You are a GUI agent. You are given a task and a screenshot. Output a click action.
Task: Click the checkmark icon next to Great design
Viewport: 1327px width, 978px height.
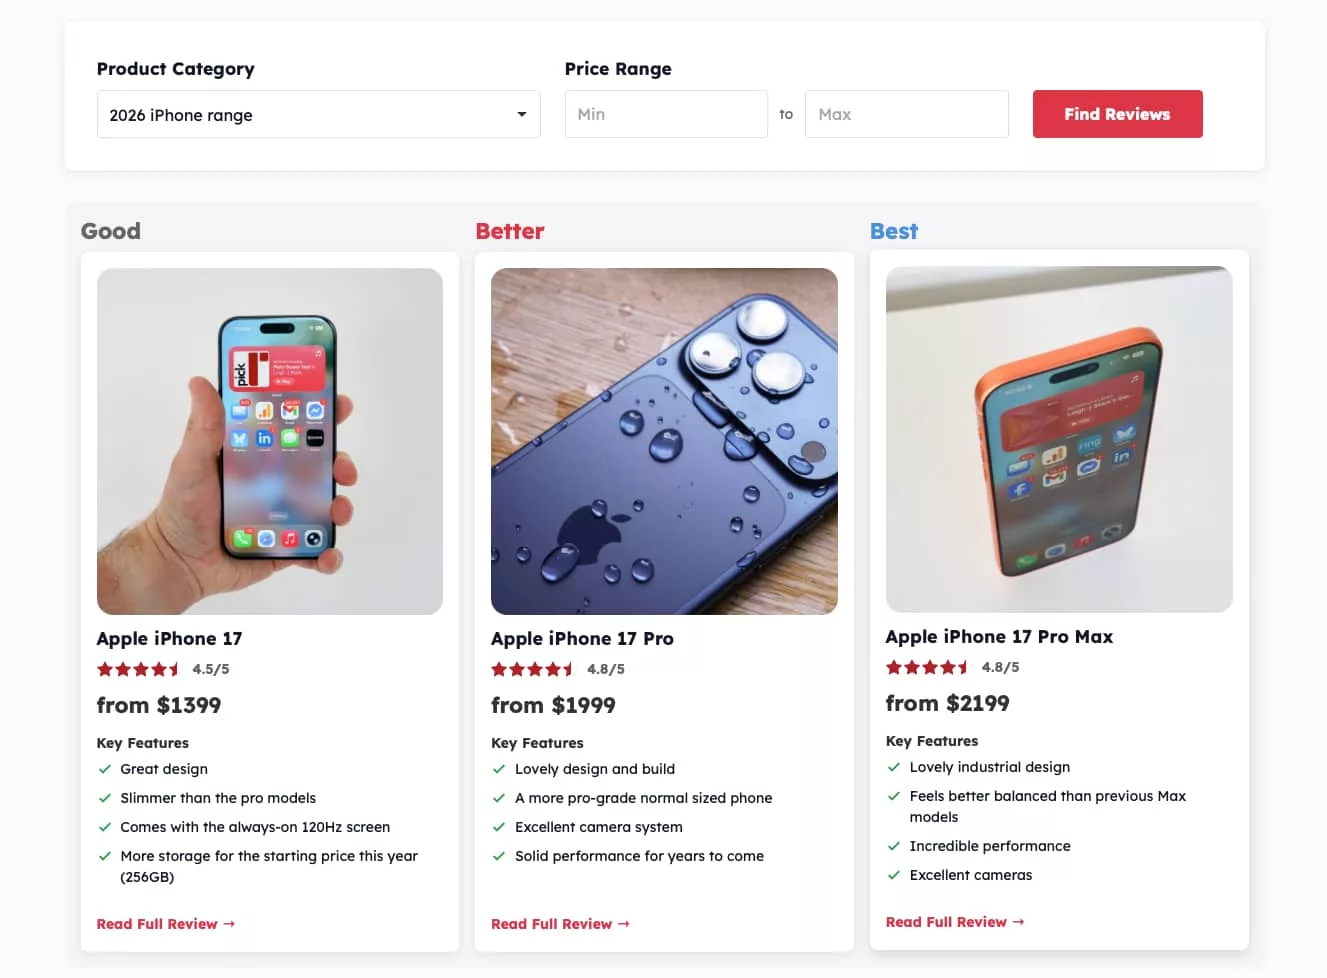pos(105,769)
